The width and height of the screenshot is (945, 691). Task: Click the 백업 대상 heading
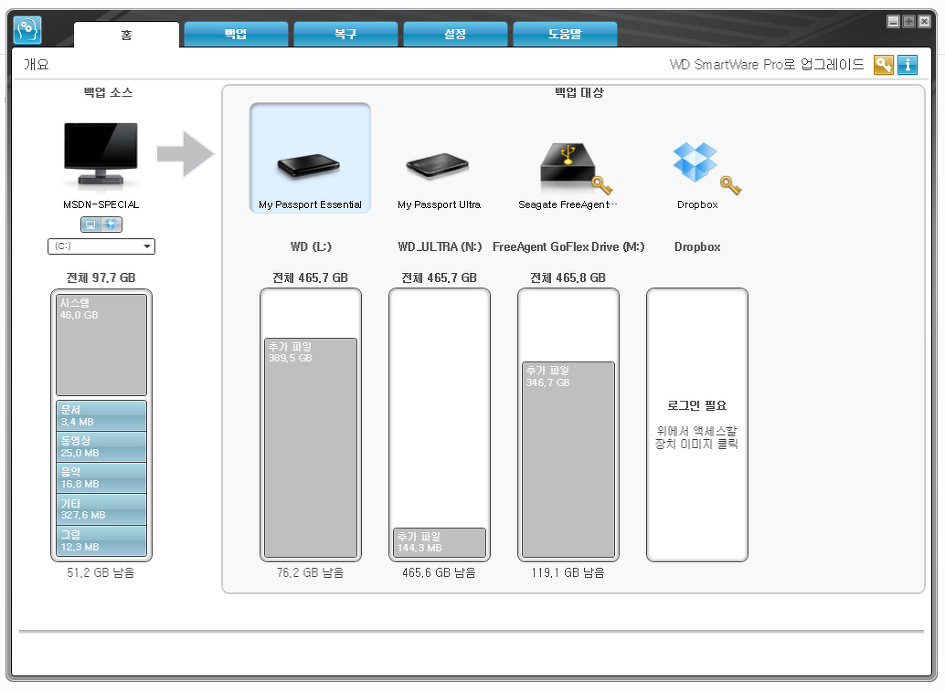coord(579,92)
